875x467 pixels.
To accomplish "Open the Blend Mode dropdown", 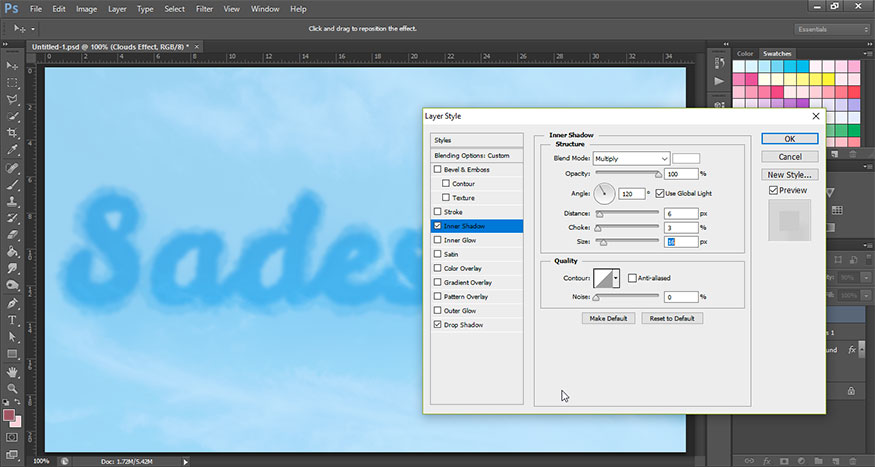I will click(631, 159).
